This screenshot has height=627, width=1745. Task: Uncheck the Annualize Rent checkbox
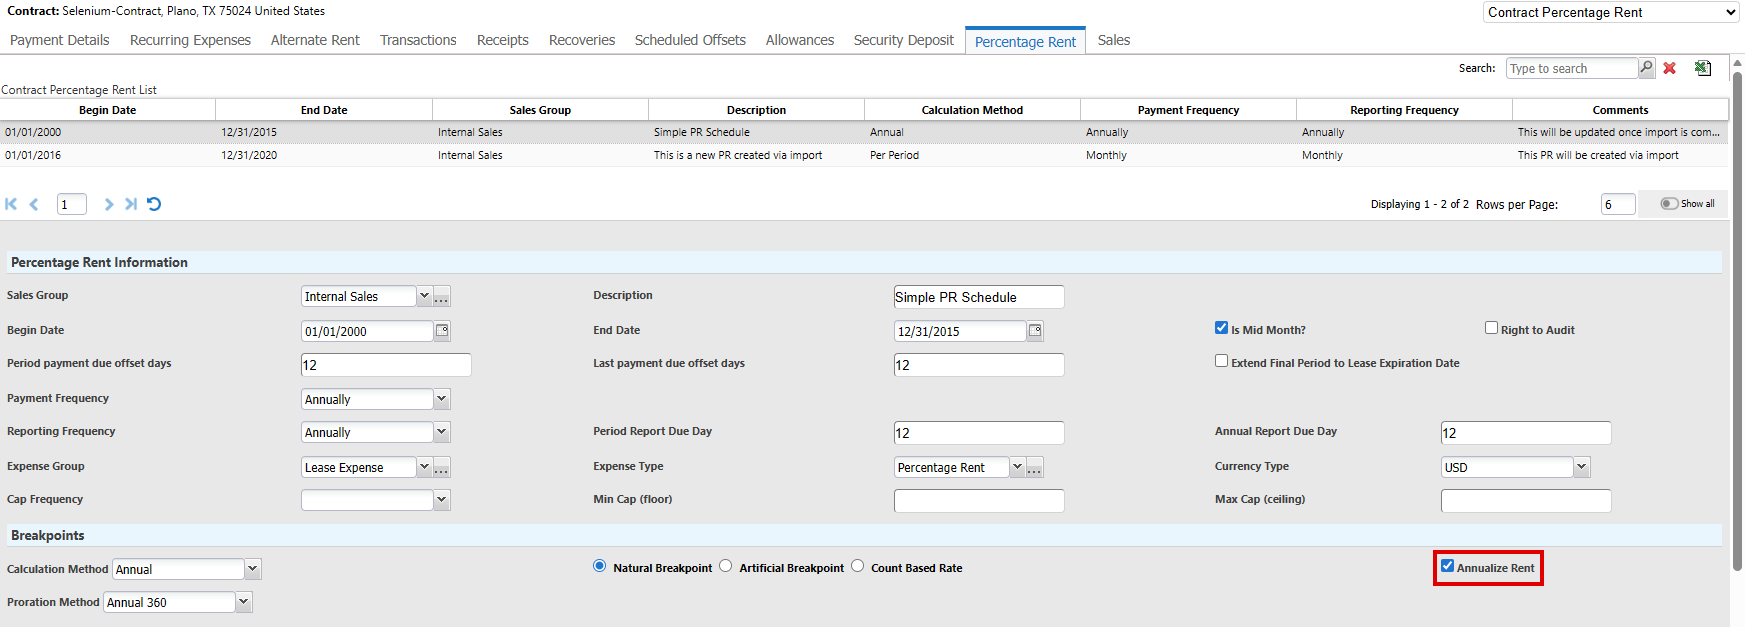[1447, 566]
